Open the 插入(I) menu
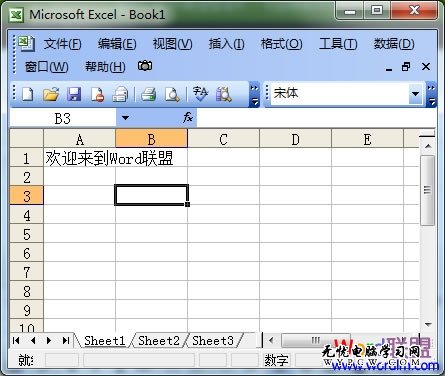 226,44
